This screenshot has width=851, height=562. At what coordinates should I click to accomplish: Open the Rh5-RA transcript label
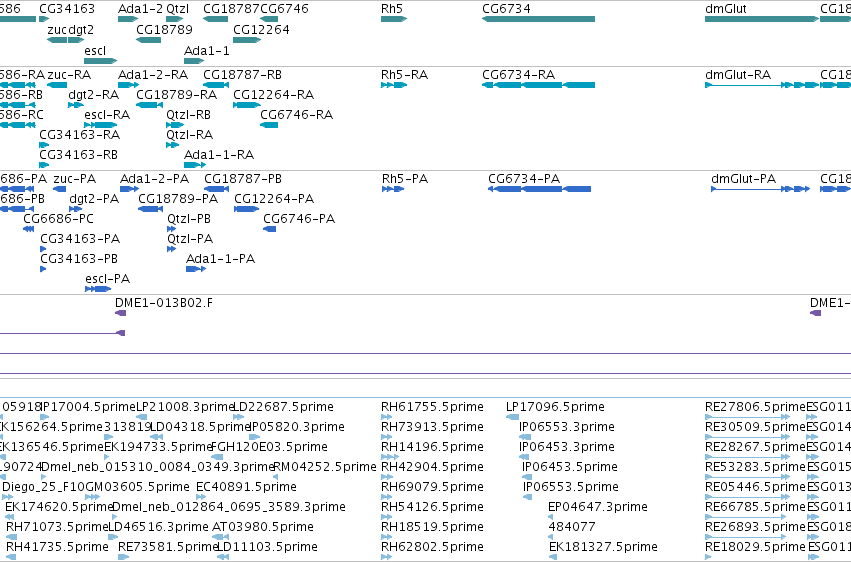coord(404,74)
